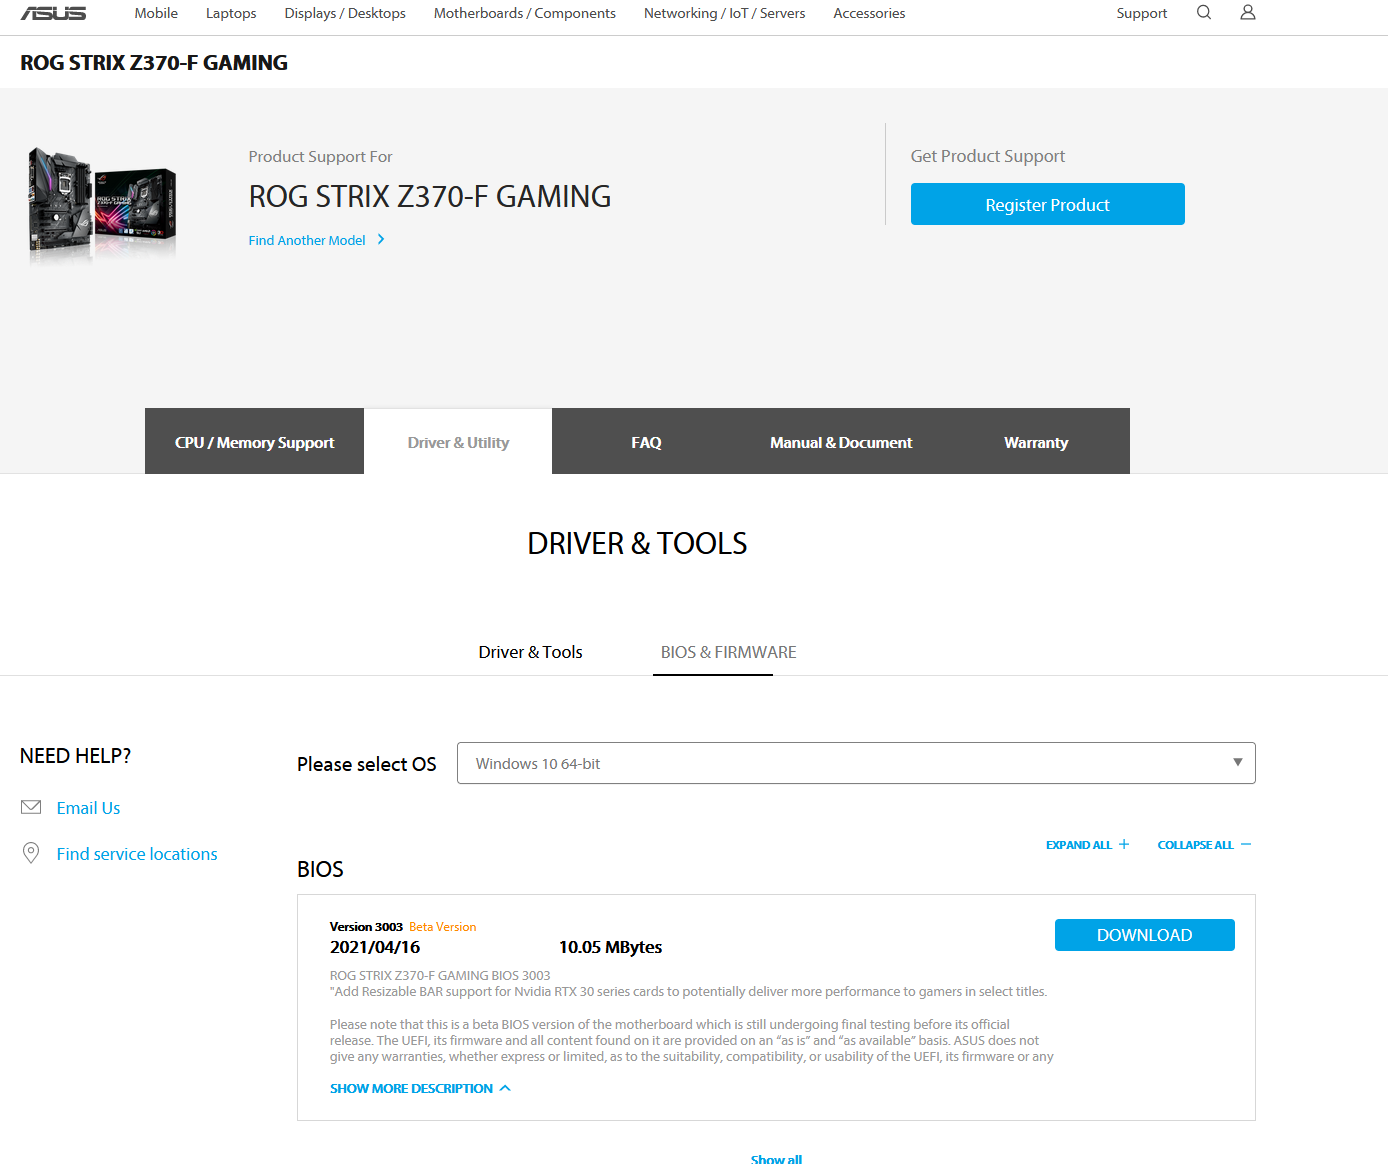Click the plus icon next to Expand All
Screen dimensions: 1388x1164
(x=1124, y=845)
